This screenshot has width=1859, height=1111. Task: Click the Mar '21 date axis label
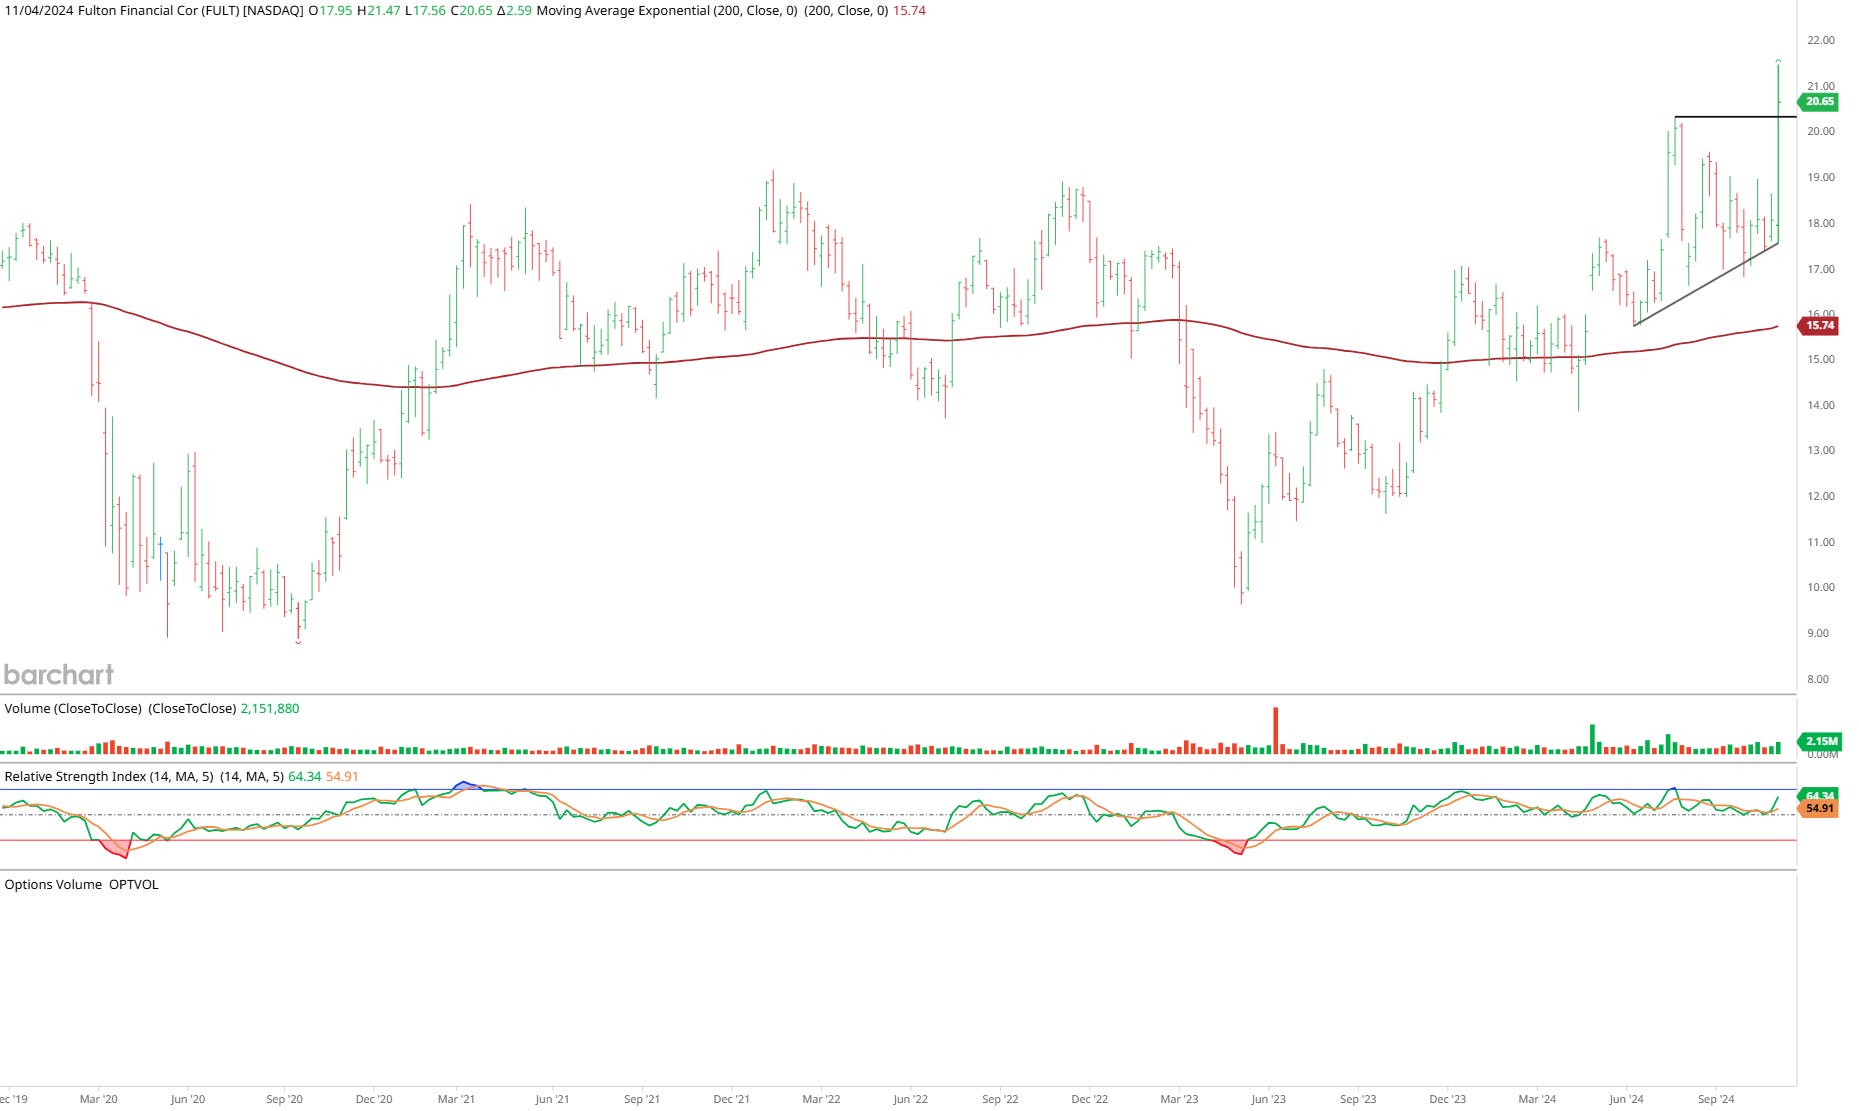pos(456,1099)
